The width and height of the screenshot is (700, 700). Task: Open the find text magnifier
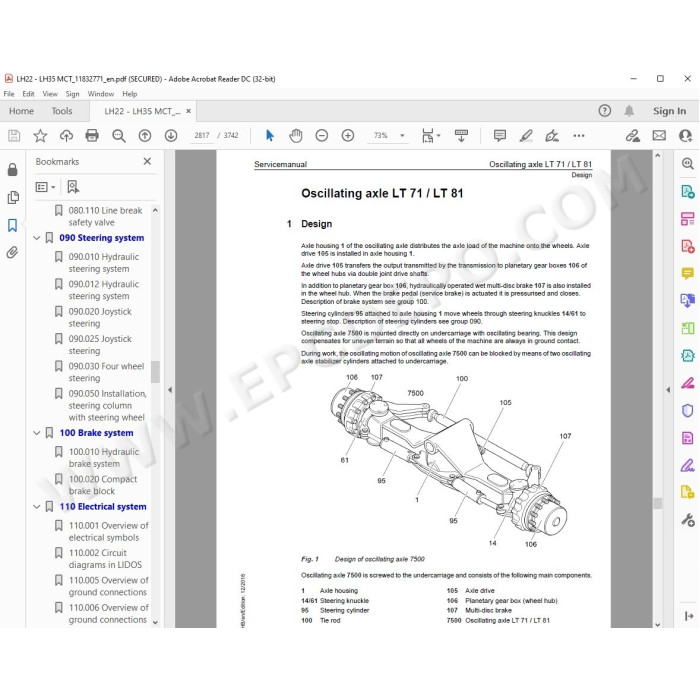point(119,136)
